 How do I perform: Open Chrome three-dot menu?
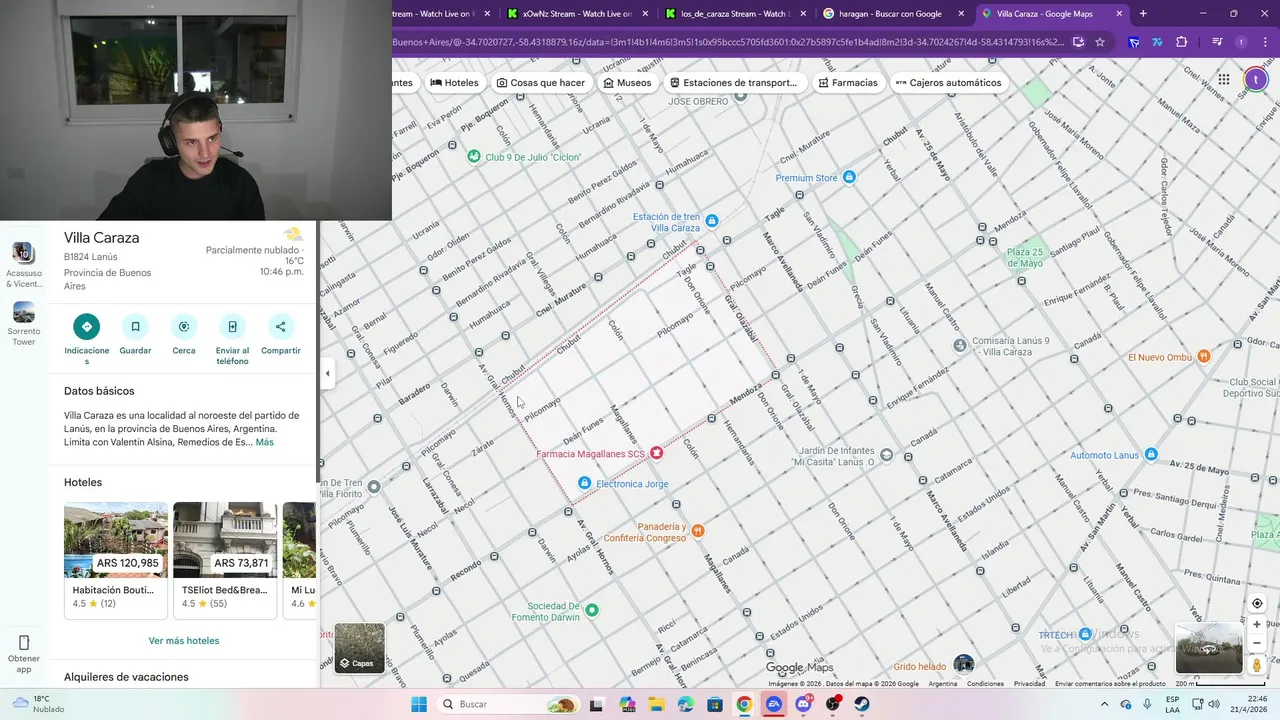1266,42
